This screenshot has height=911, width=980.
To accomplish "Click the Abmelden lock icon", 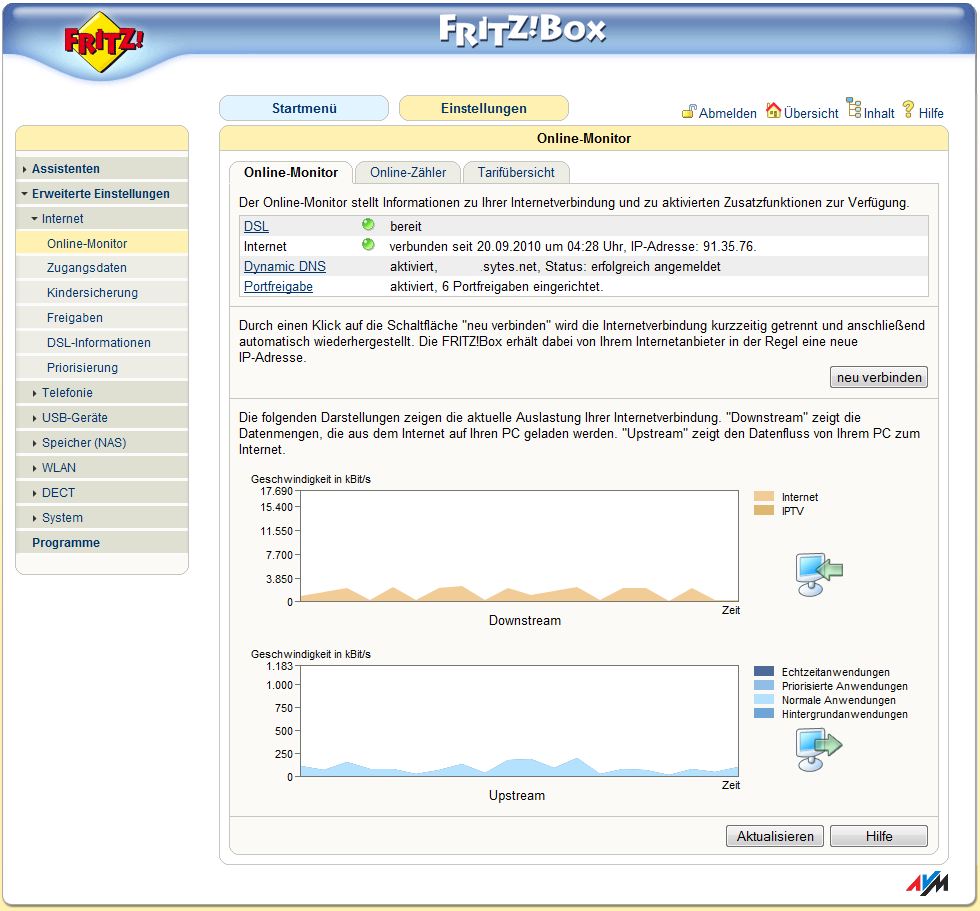I will [689, 111].
